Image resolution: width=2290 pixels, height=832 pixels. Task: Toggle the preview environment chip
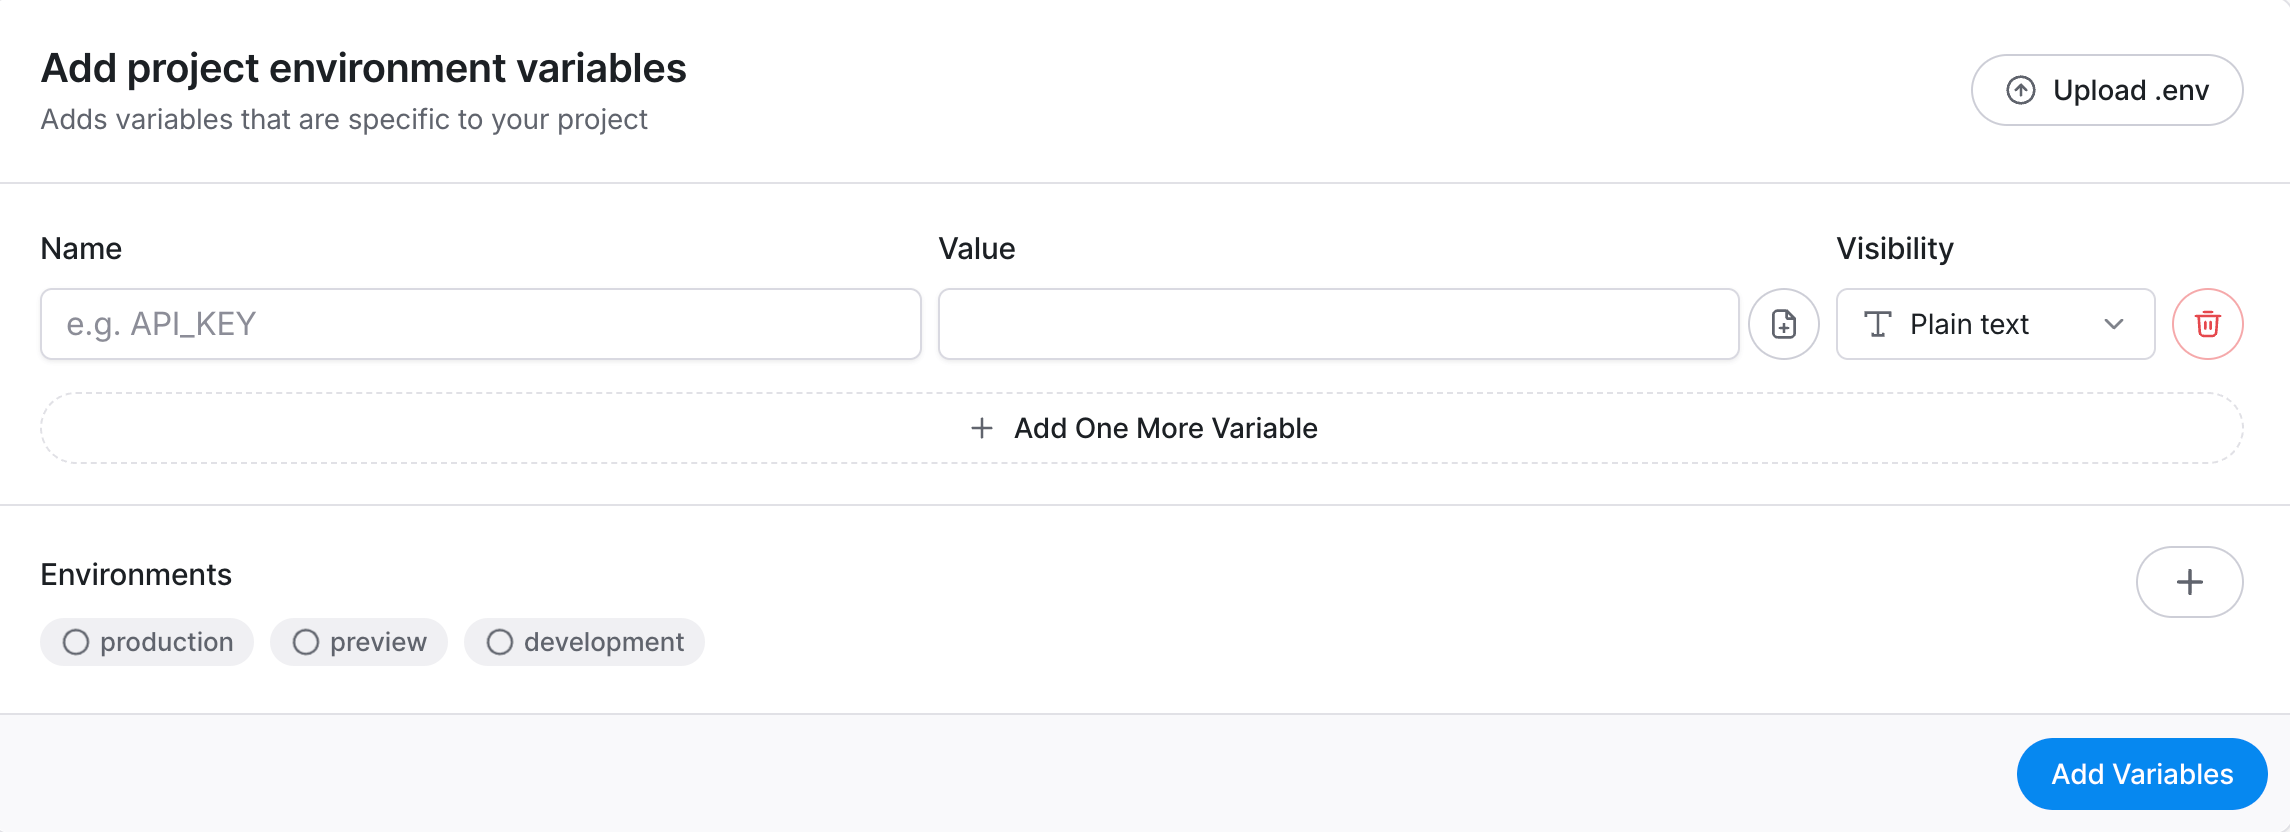click(x=359, y=642)
